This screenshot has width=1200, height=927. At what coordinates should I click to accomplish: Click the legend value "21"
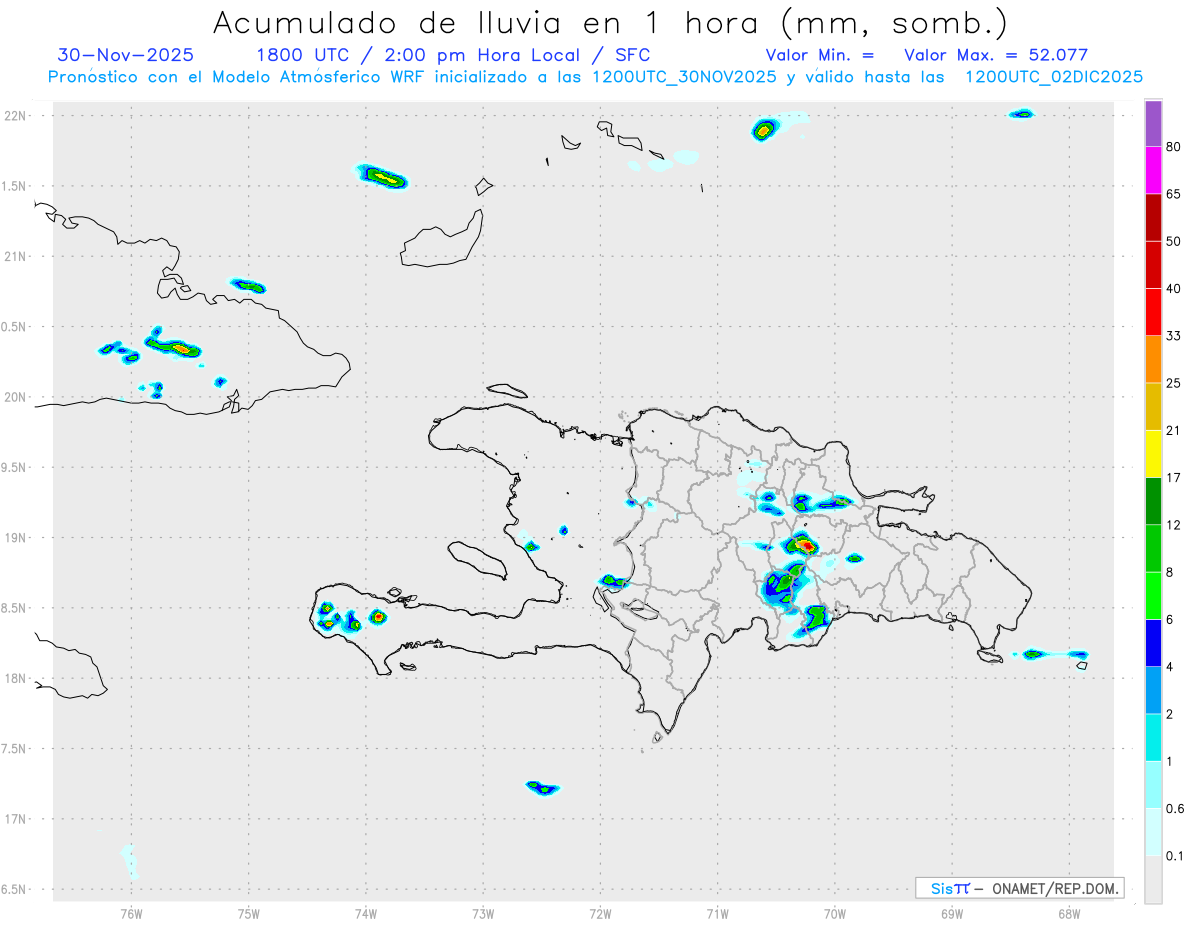(x=1174, y=430)
